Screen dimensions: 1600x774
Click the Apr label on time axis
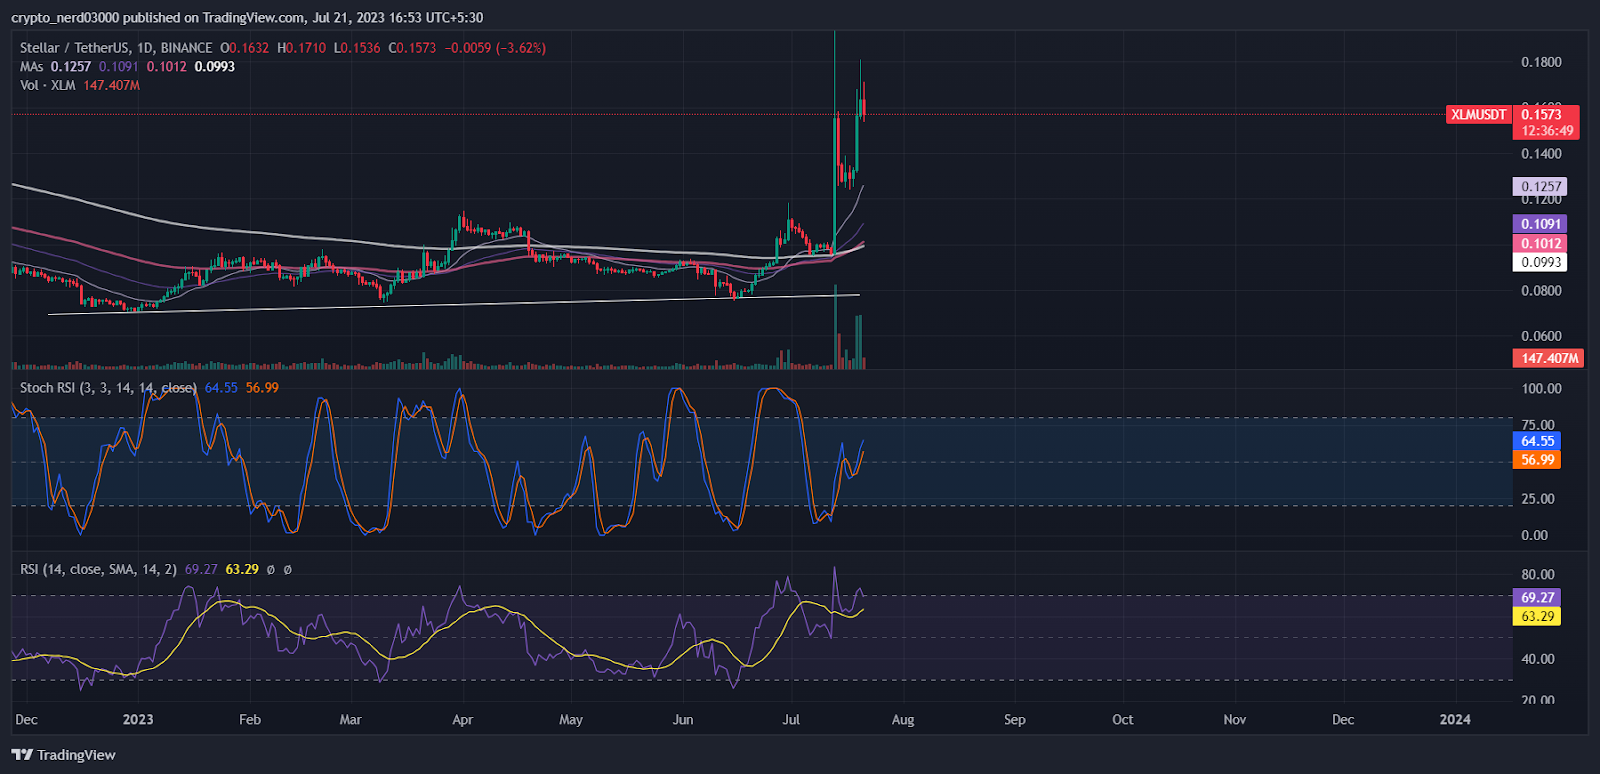coord(462,720)
